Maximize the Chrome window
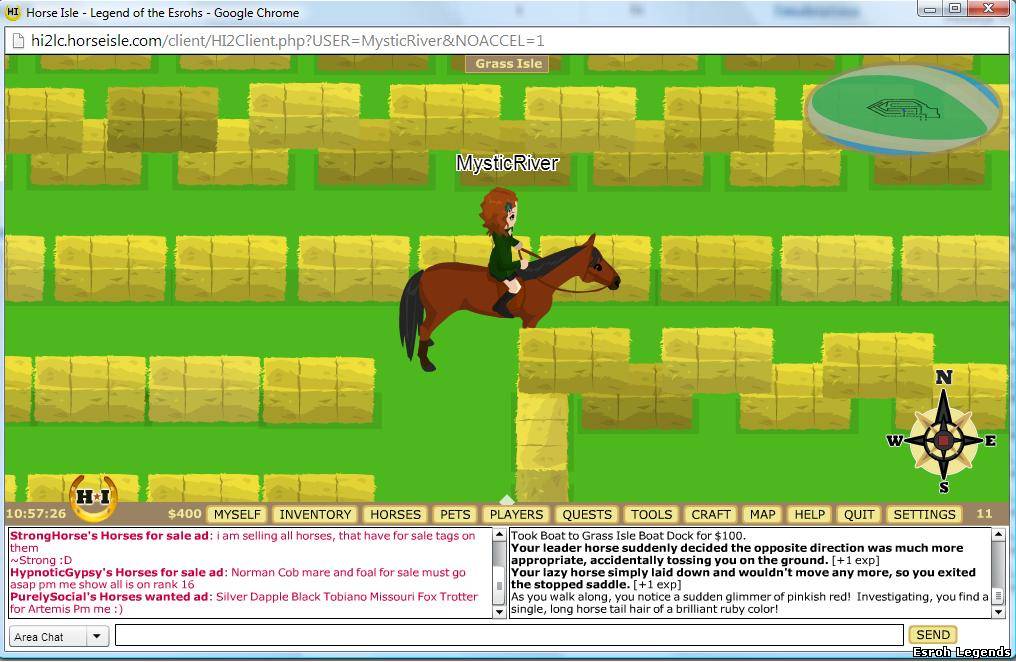Viewport: 1016px width, 662px height. pyautogui.click(x=954, y=9)
